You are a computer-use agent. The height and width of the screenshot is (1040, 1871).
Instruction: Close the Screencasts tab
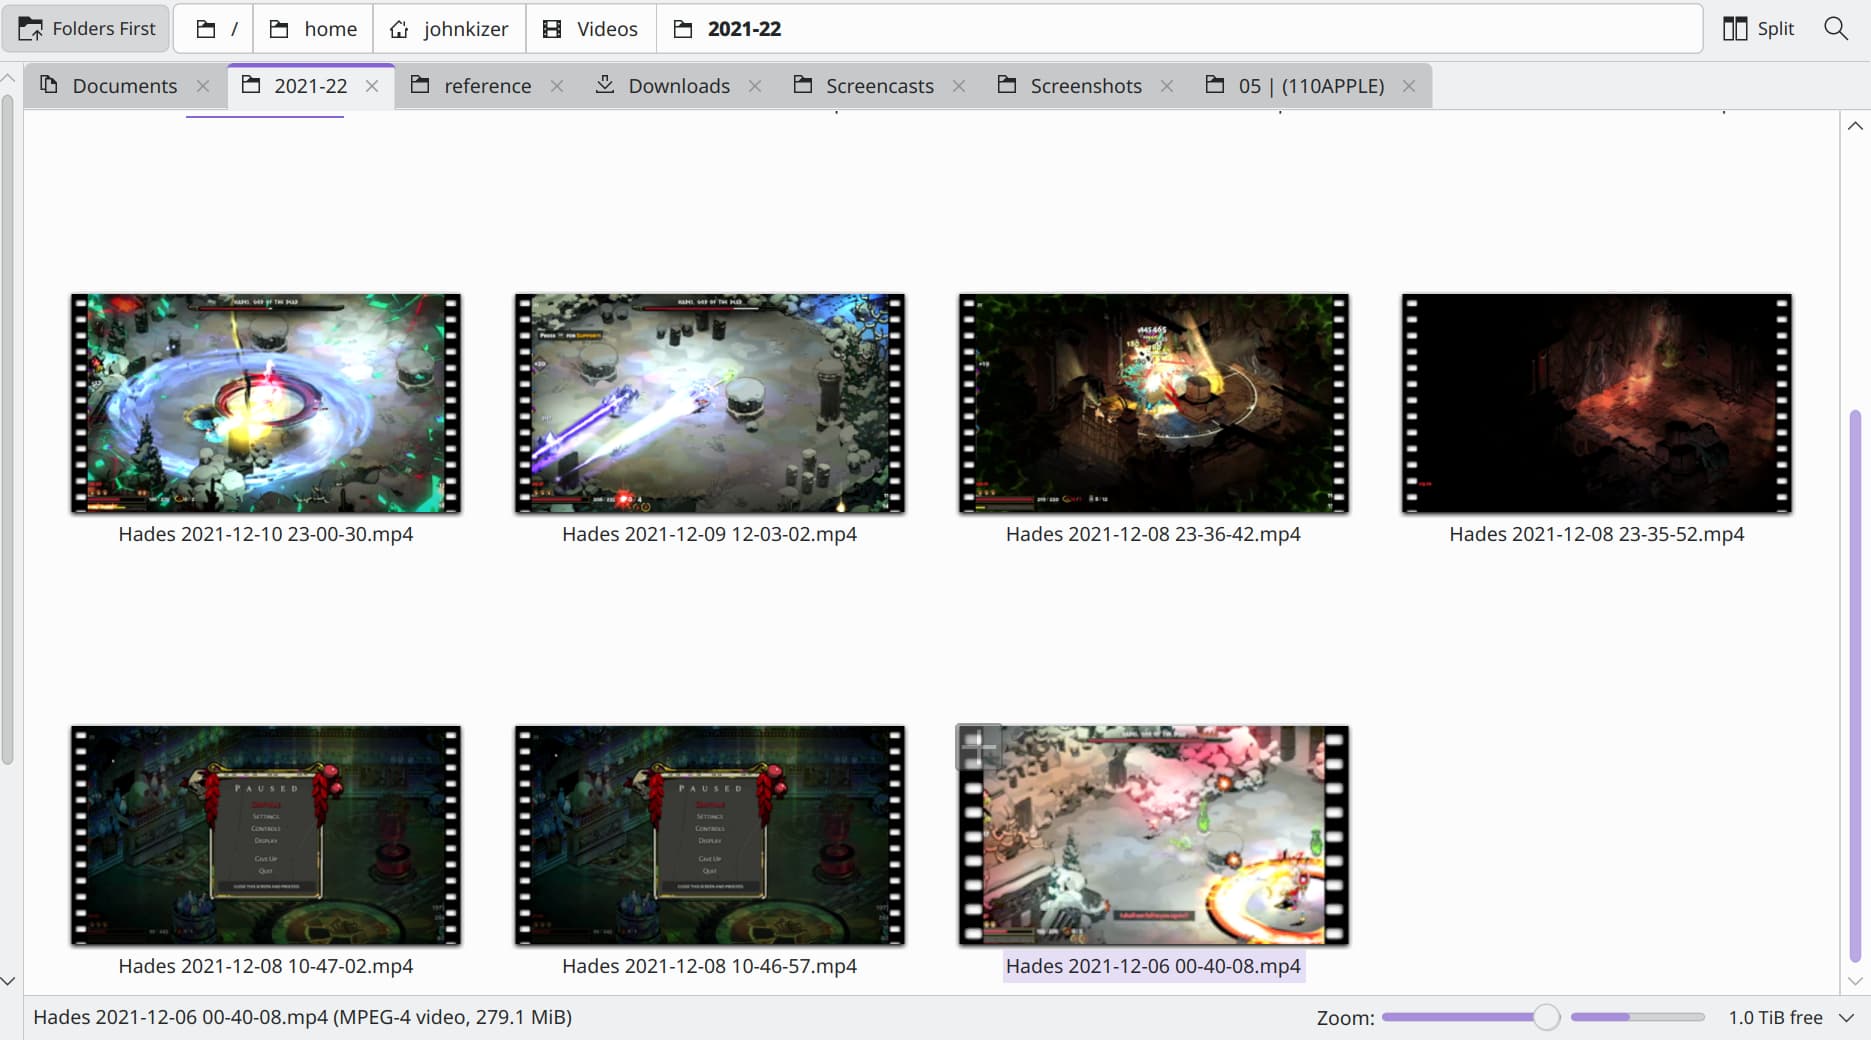coord(959,86)
